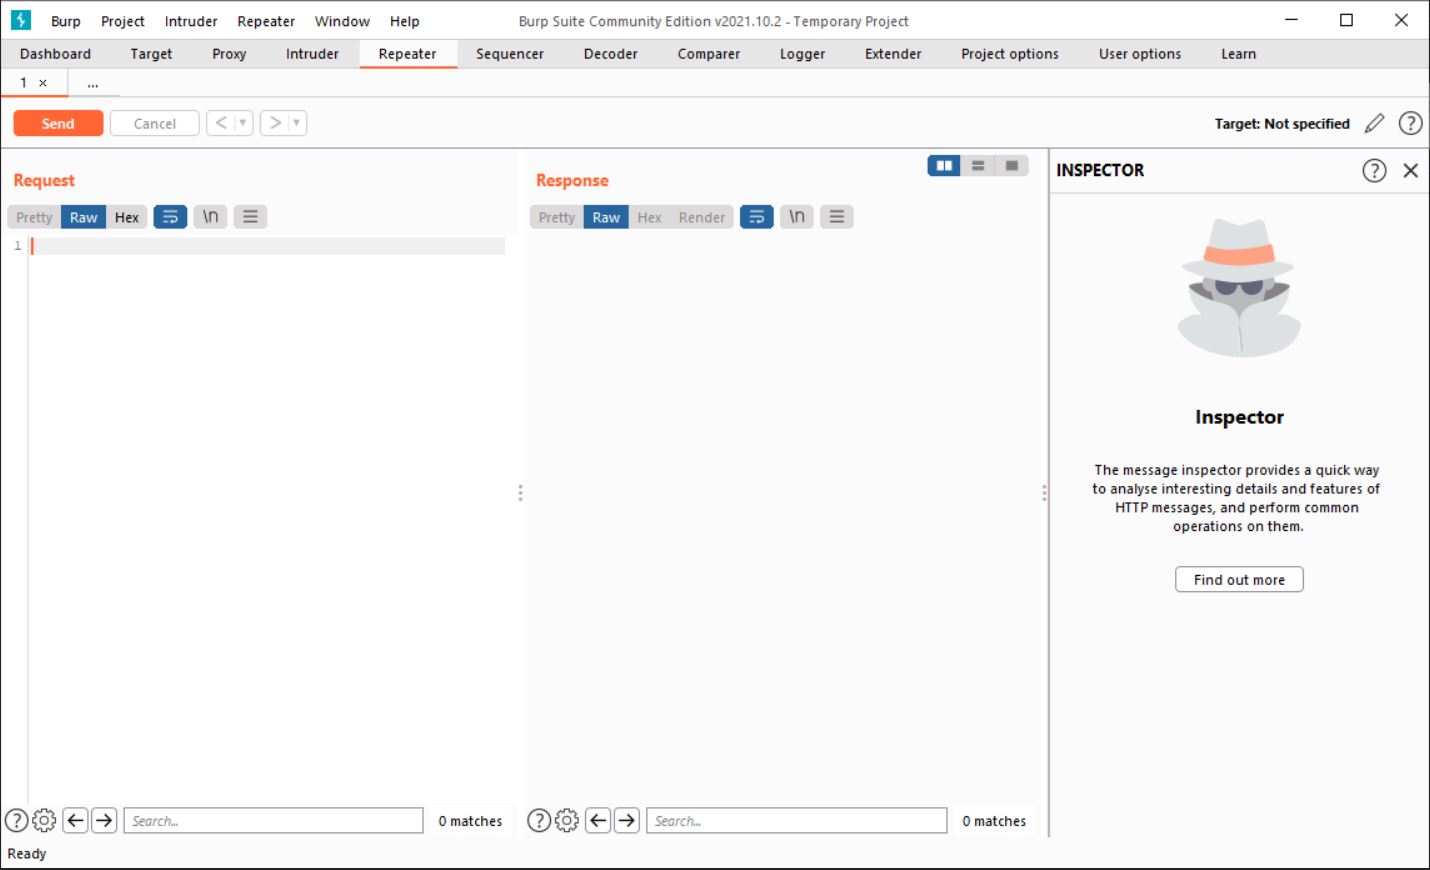
Task: Switch to the Comparer tab
Action: tap(709, 54)
